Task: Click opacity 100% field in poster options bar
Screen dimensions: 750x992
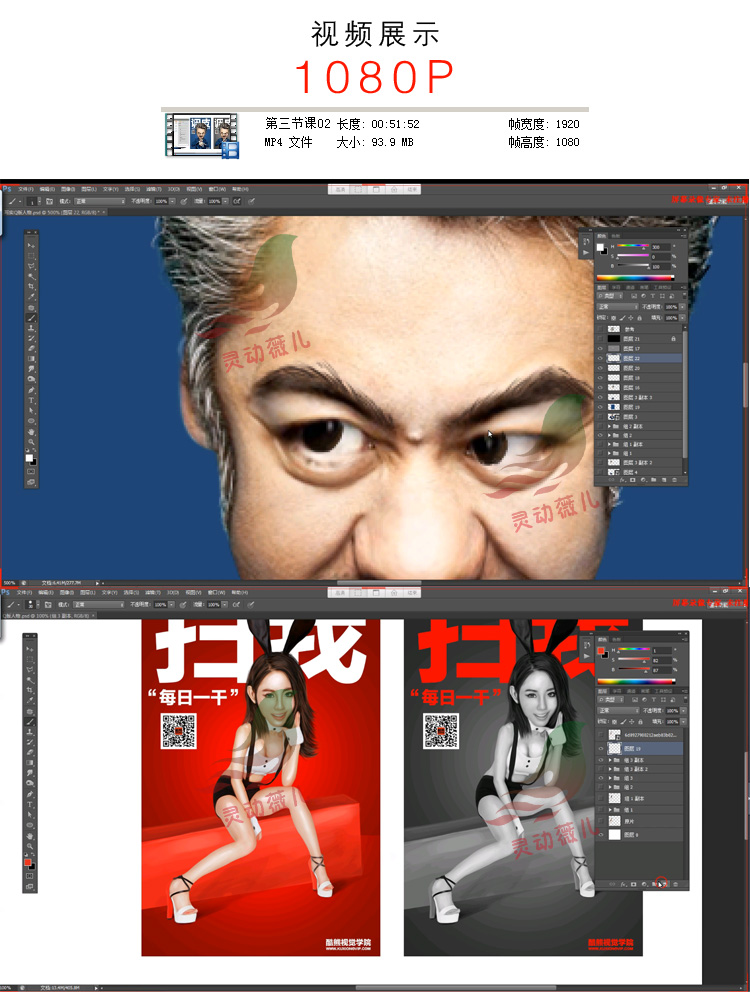Action: (x=161, y=604)
